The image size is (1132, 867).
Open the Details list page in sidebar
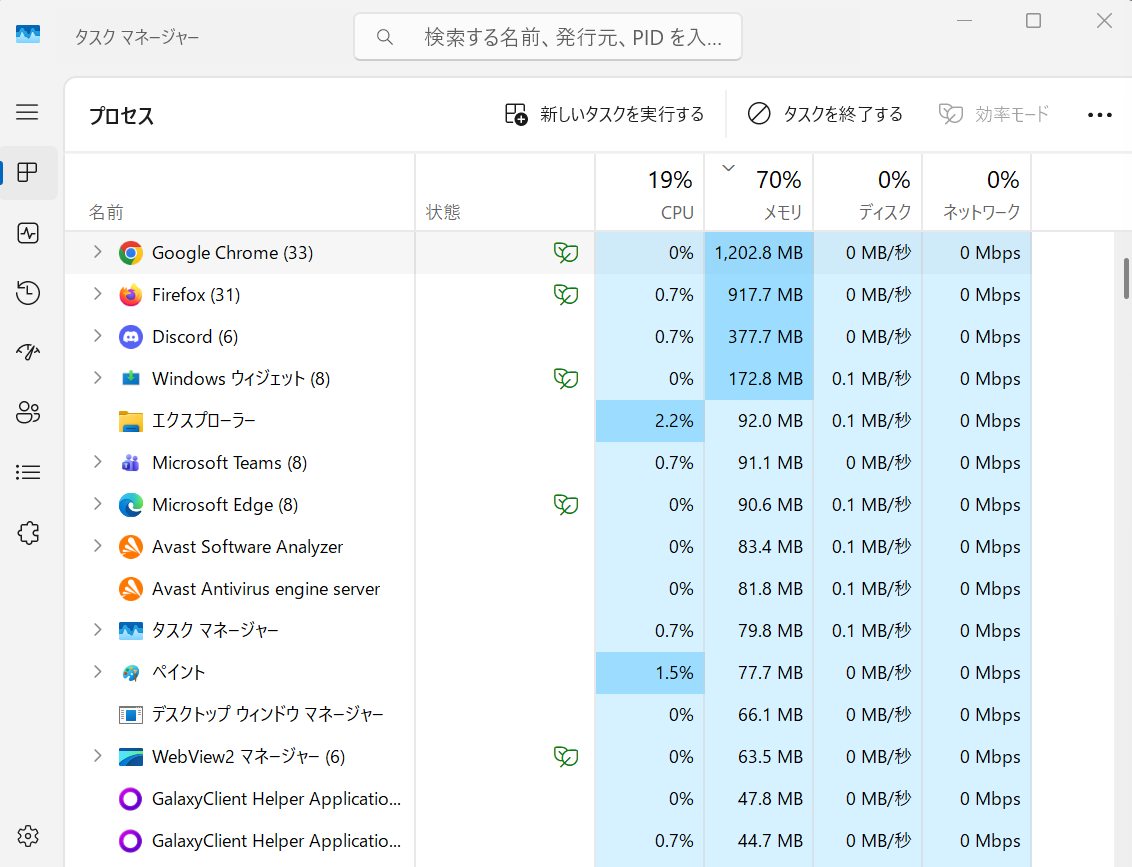click(x=28, y=472)
